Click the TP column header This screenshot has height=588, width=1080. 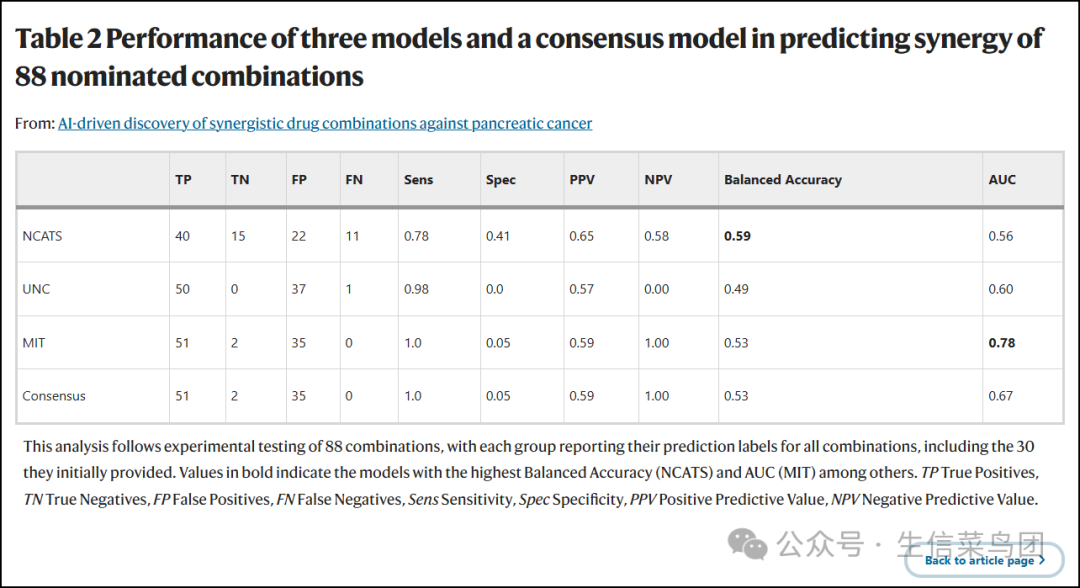point(183,180)
